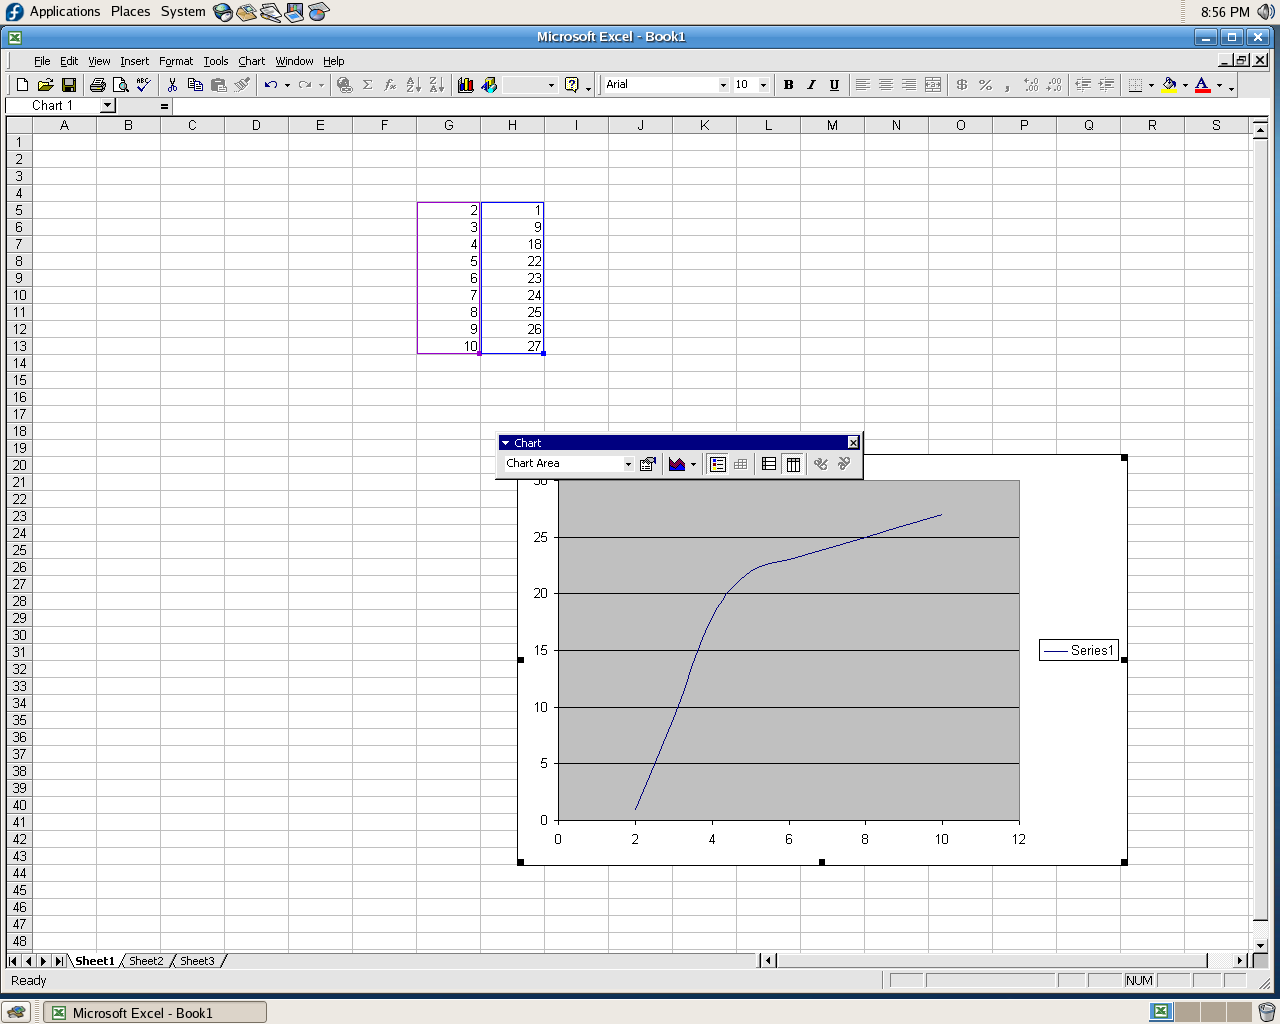The height and width of the screenshot is (1024, 1280).
Task: Click the Format Painter icon
Action: coord(241,85)
